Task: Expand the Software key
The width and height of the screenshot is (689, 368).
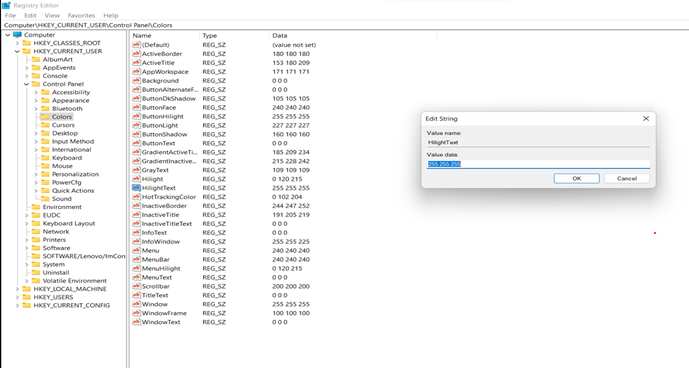Action: point(26,248)
